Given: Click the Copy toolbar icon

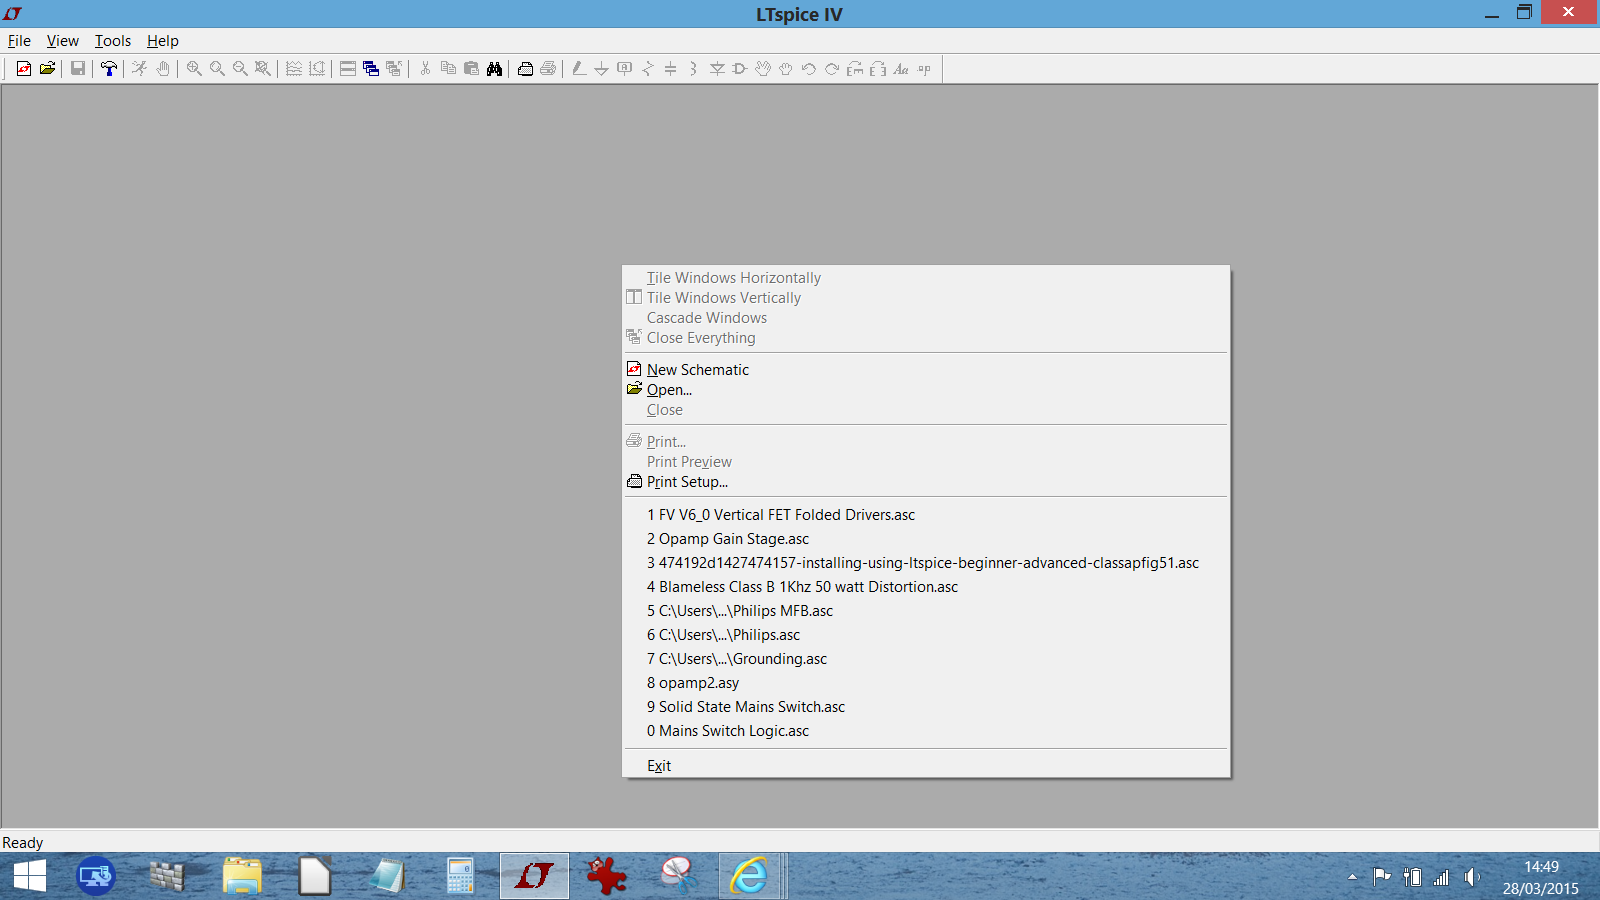Looking at the screenshot, I should click(448, 69).
